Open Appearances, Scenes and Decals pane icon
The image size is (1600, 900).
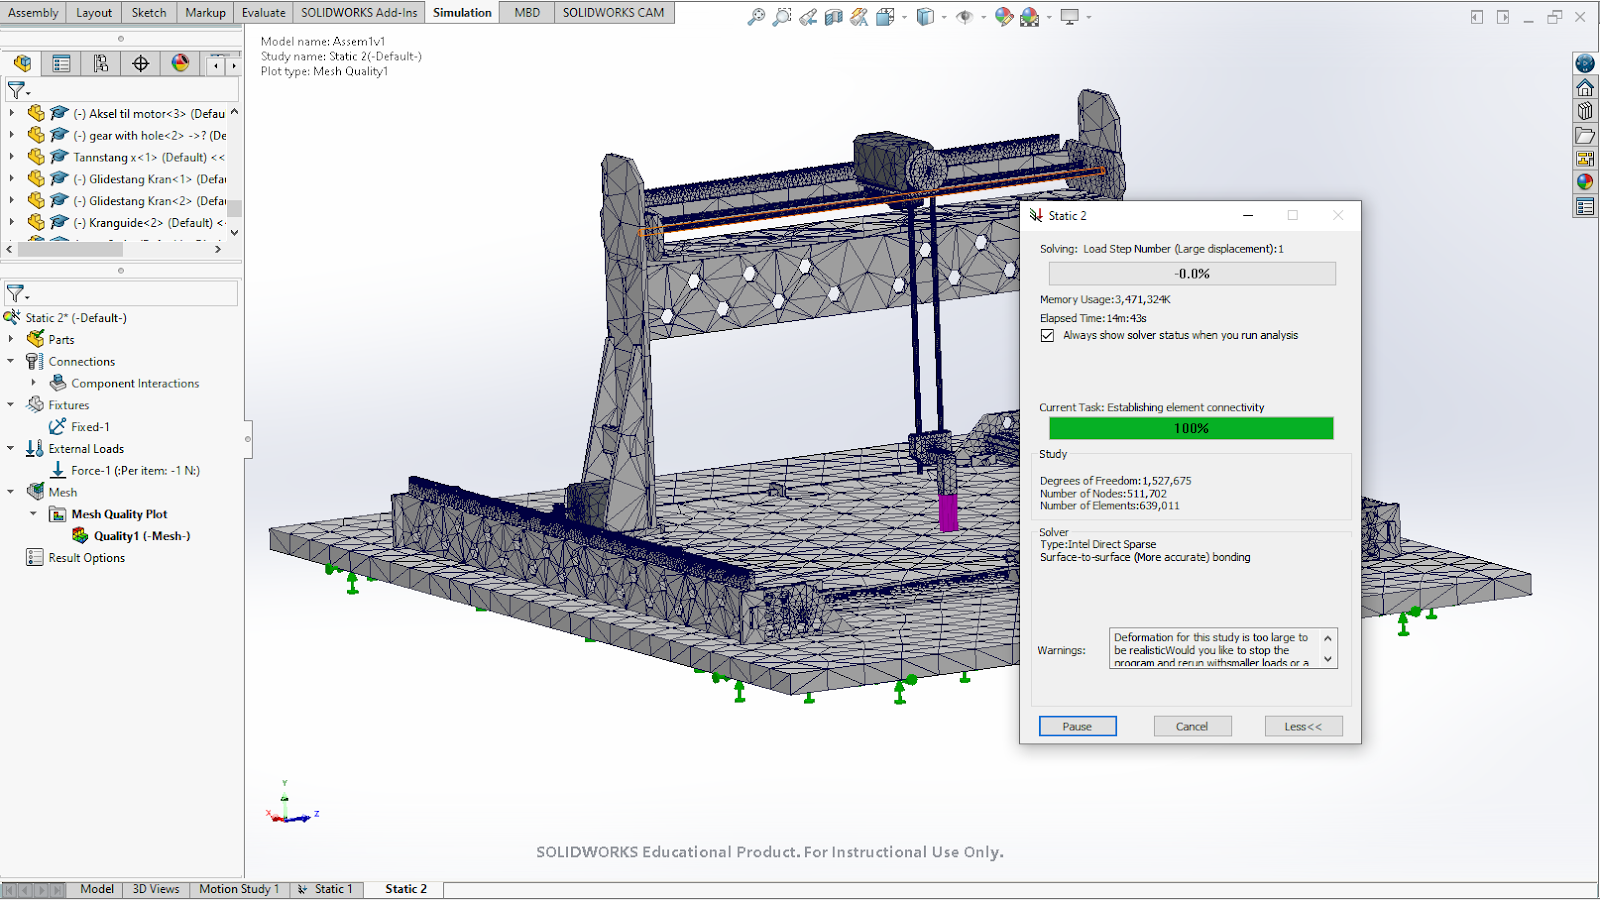pyautogui.click(x=1585, y=182)
